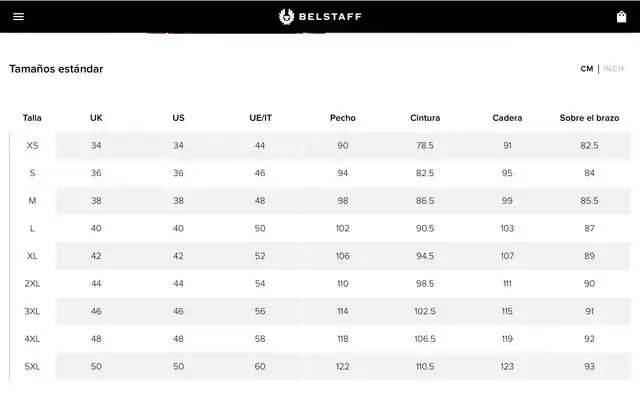Open the shopping bag
This screenshot has height=399, width=640.
click(x=621, y=17)
